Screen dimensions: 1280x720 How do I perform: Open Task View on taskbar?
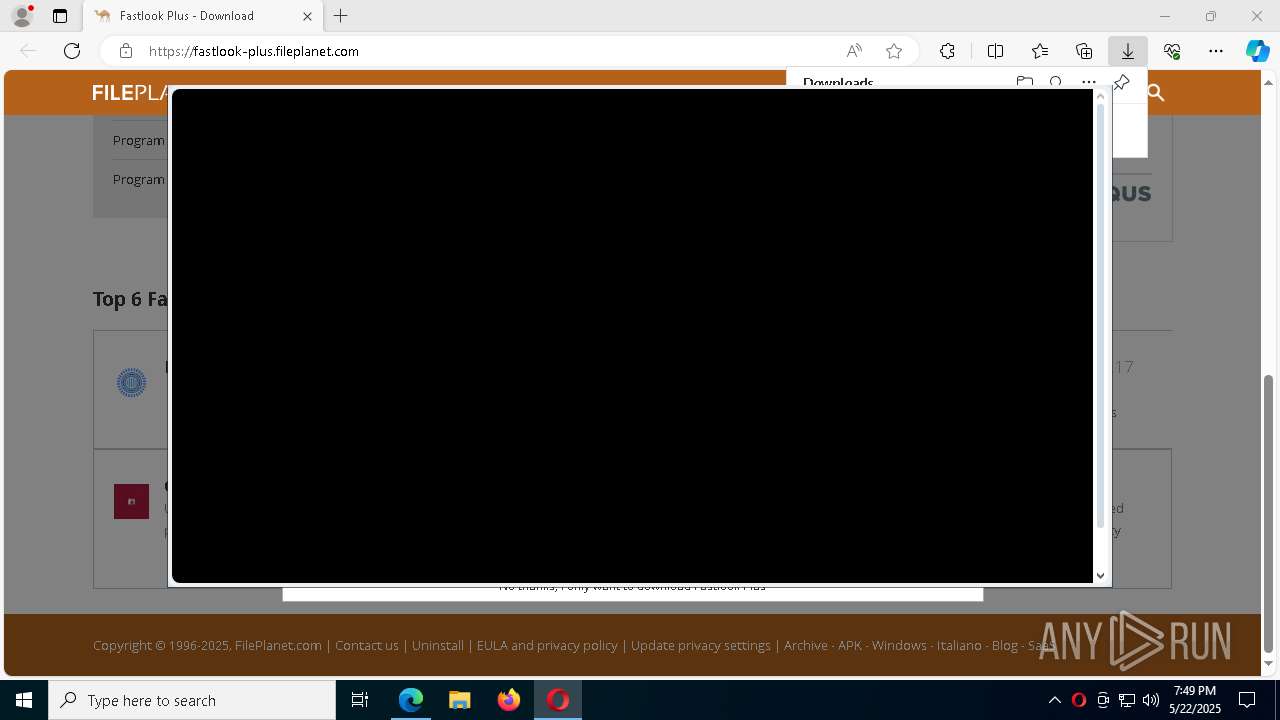(x=360, y=700)
